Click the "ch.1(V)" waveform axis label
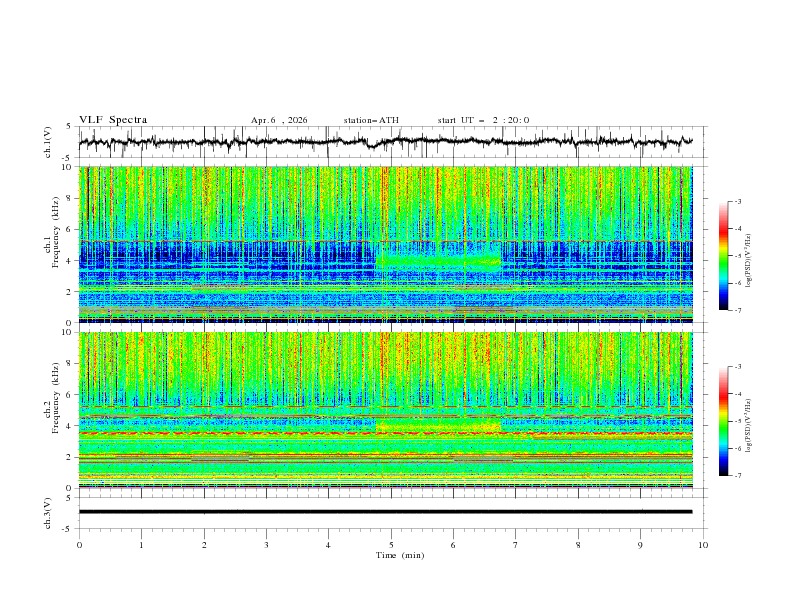The width and height of the screenshot is (792, 612). click(48, 142)
